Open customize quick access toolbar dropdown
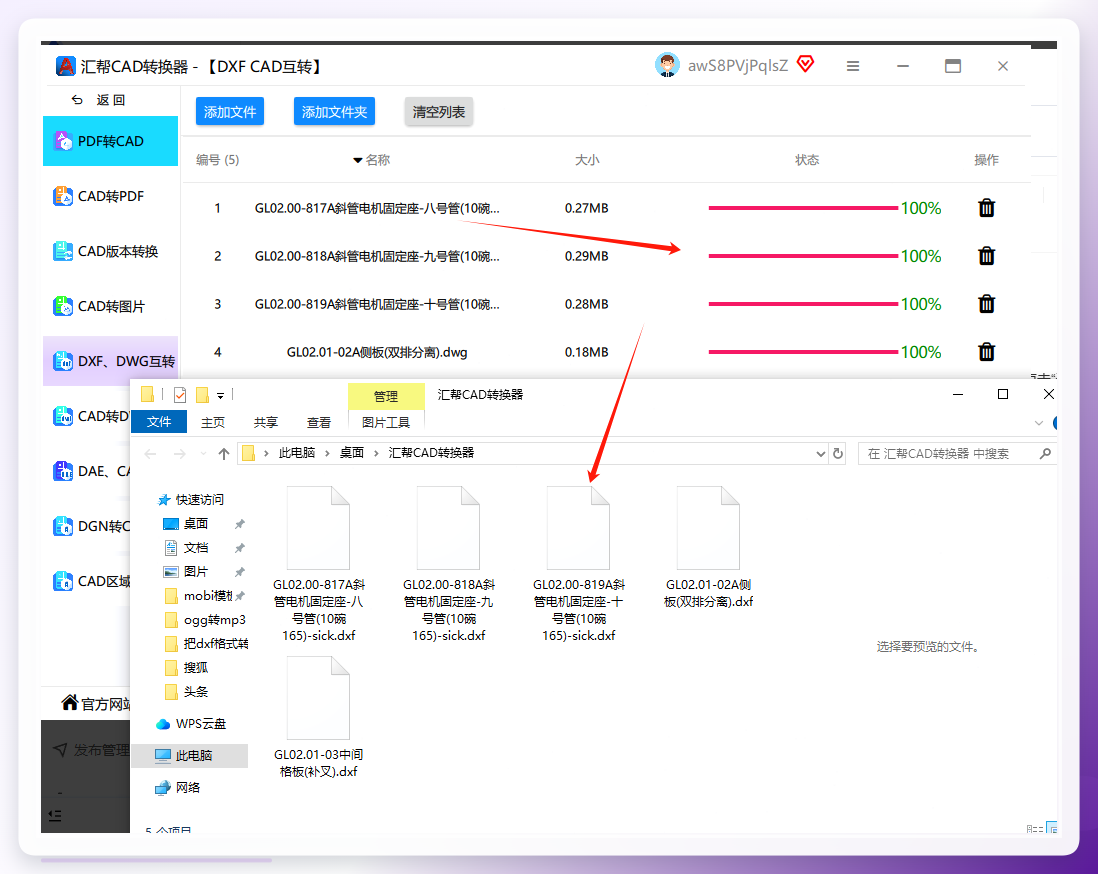 [x=220, y=396]
